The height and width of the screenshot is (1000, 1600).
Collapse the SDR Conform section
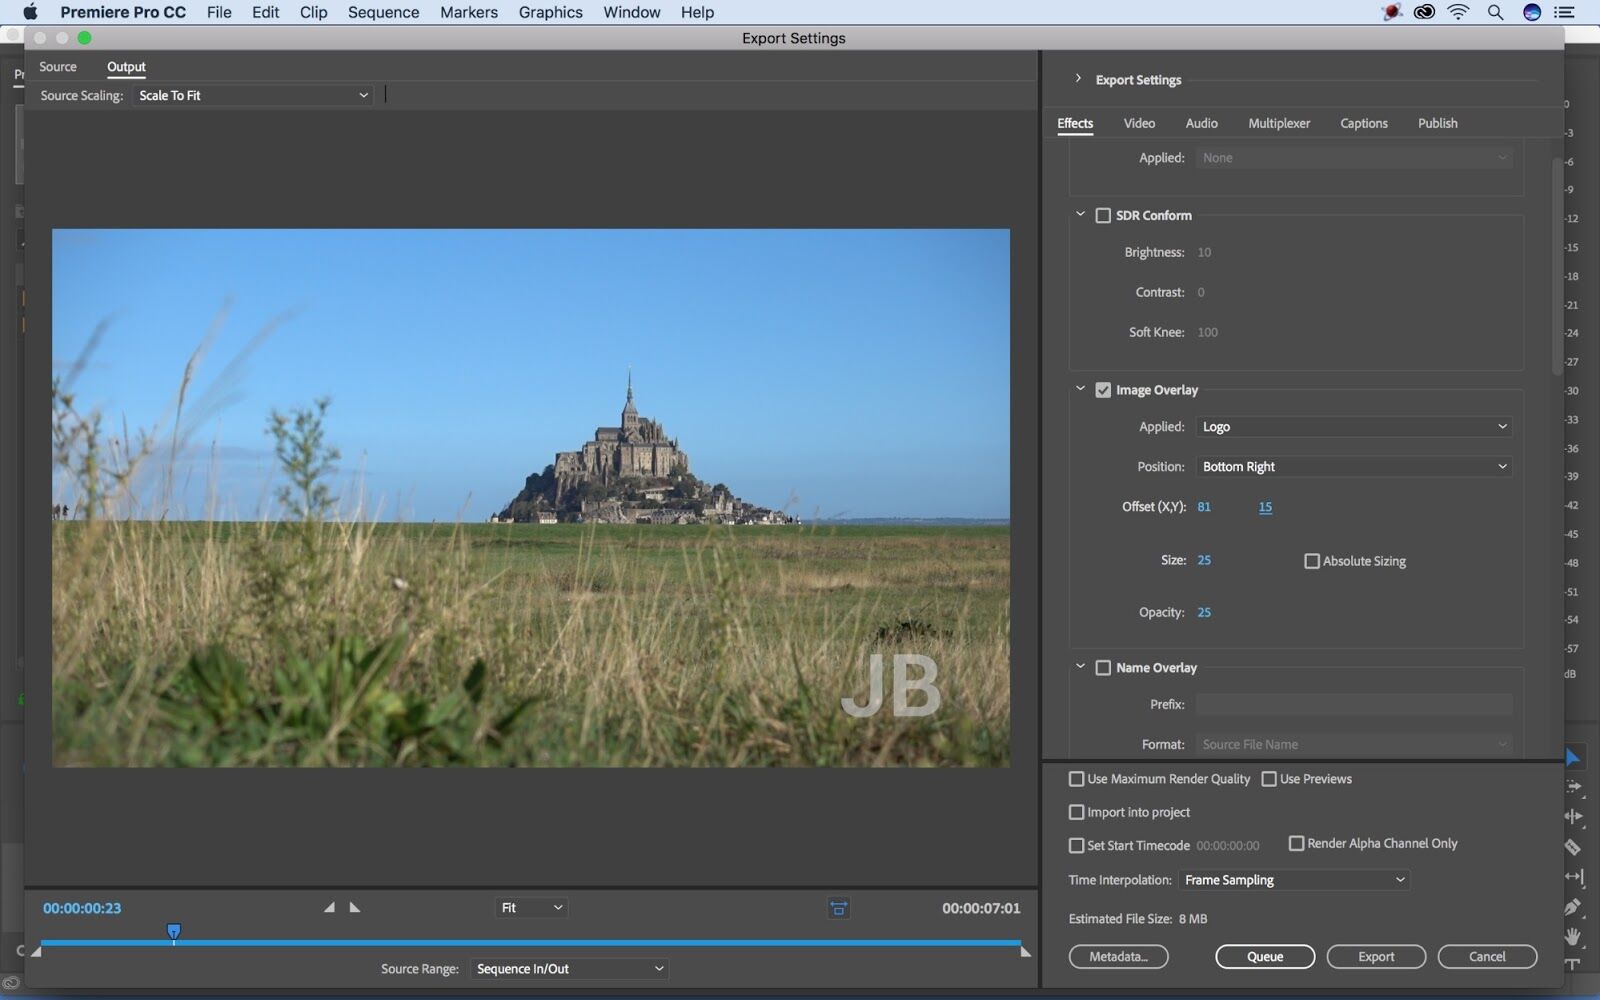(1080, 214)
